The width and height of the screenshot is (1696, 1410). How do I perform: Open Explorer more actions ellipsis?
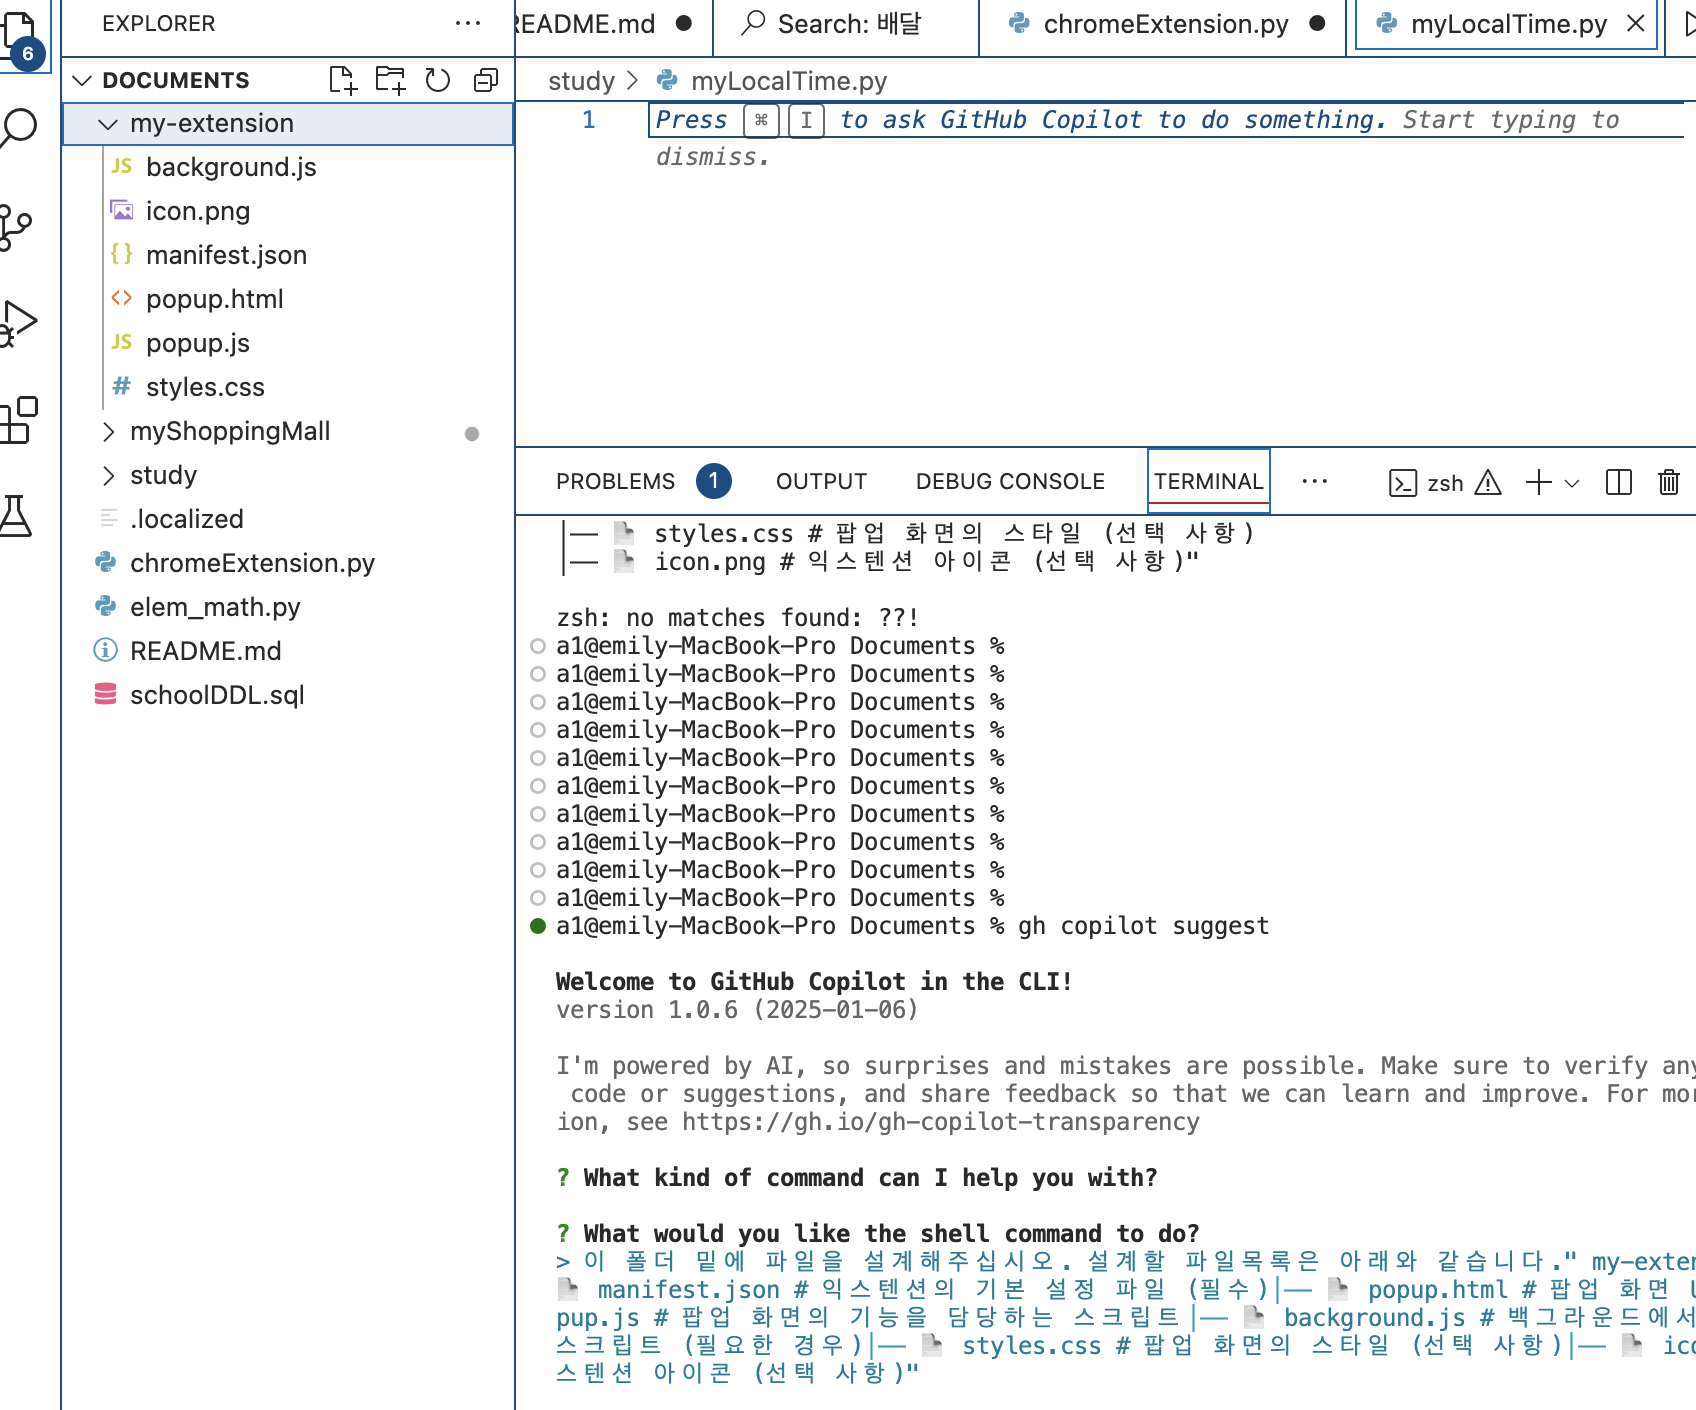click(467, 23)
